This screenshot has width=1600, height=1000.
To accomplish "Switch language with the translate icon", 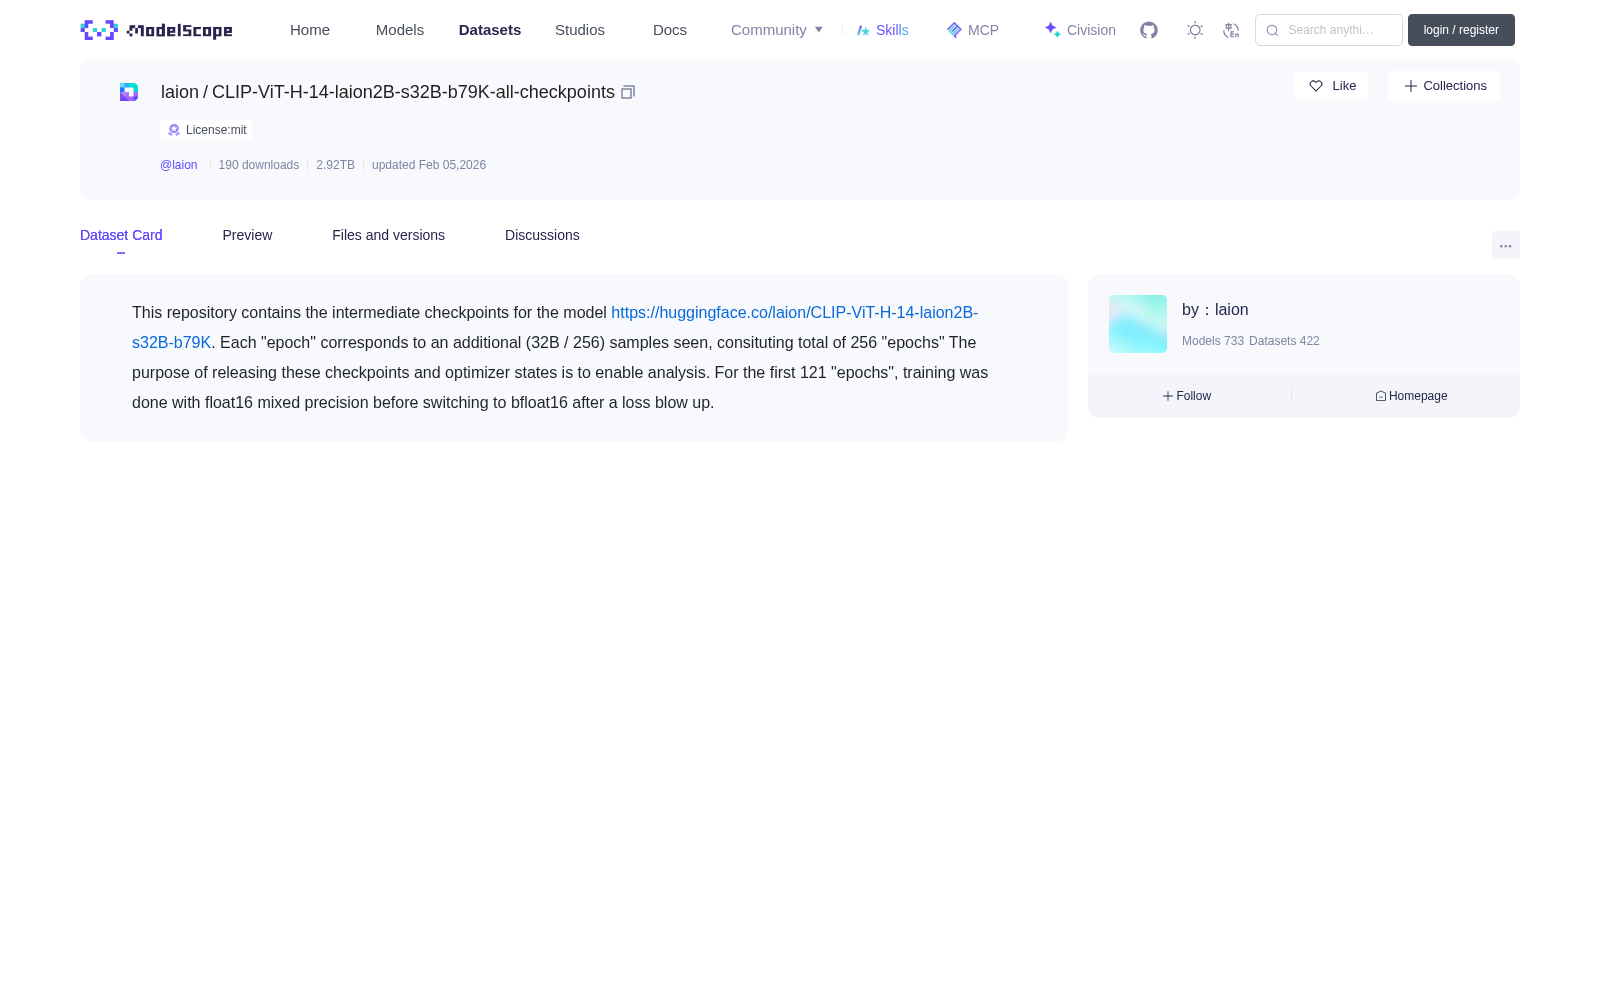I will pyautogui.click(x=1232, y=30).
